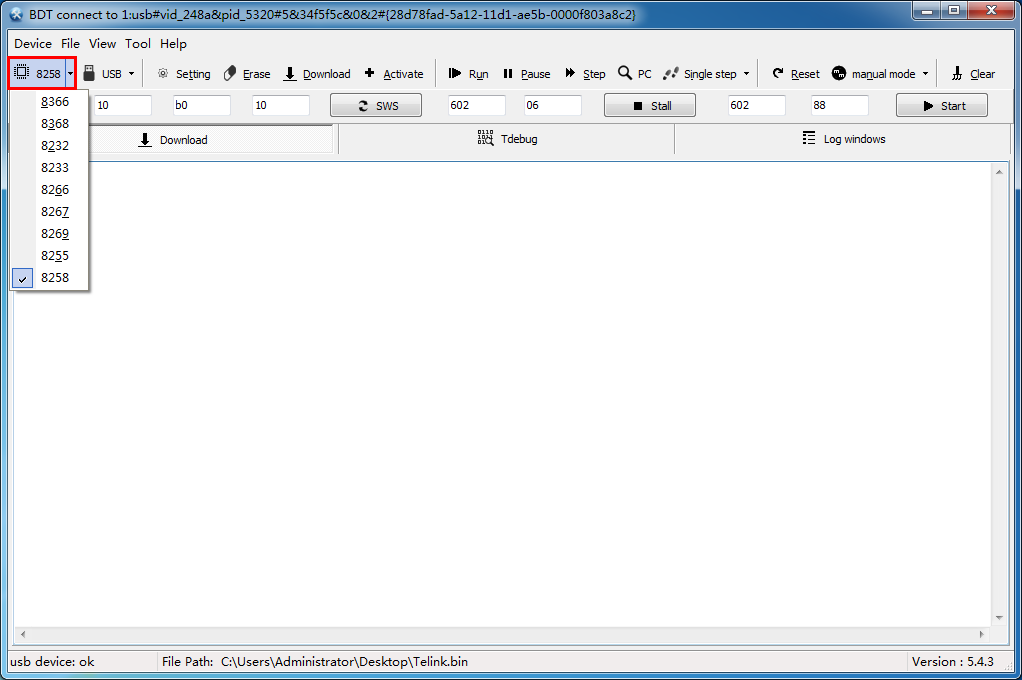This screenshot has width=1022, height=680.
Task: Click the Run toolbar button
Action: click(469, 74)
